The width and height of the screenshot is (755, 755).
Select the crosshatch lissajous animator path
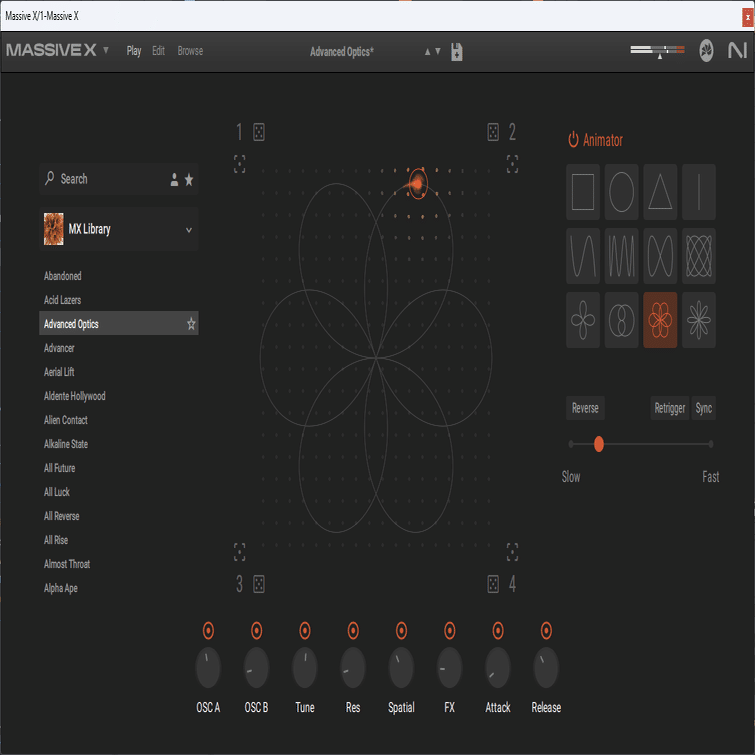pyautogui.click(x=698, y=256)
